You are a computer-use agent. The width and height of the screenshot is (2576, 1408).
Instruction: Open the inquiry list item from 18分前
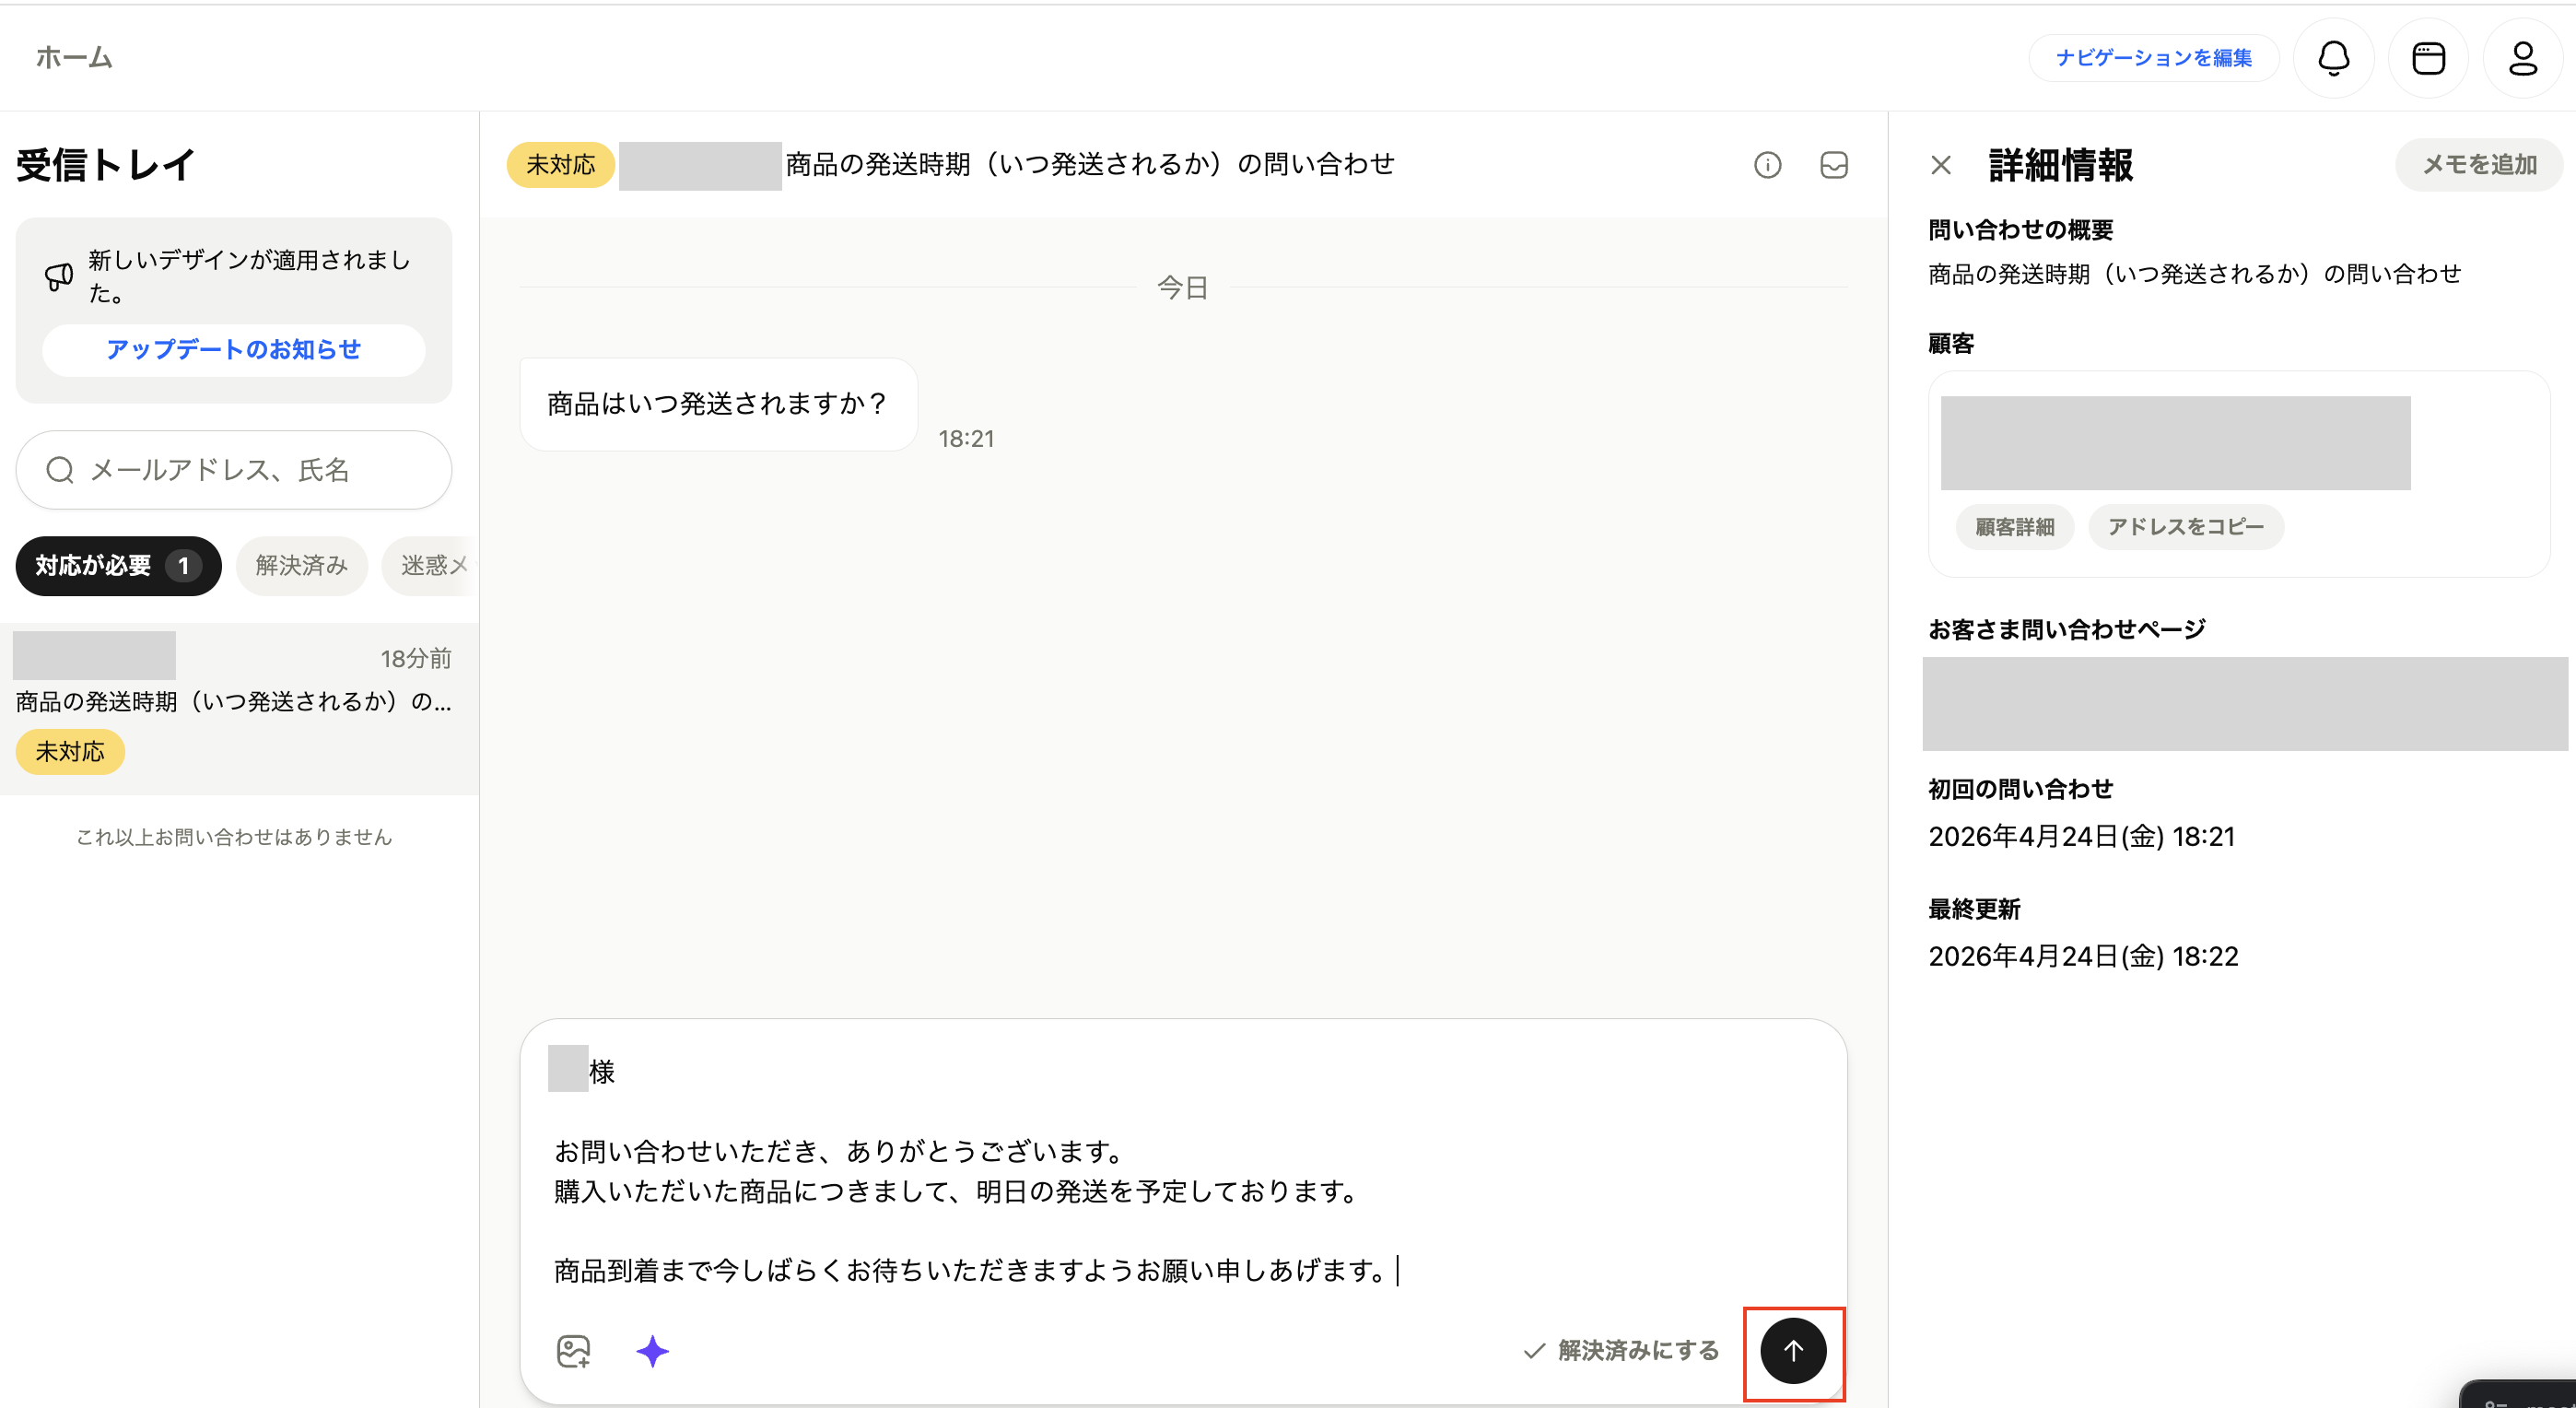click(239, 708)
